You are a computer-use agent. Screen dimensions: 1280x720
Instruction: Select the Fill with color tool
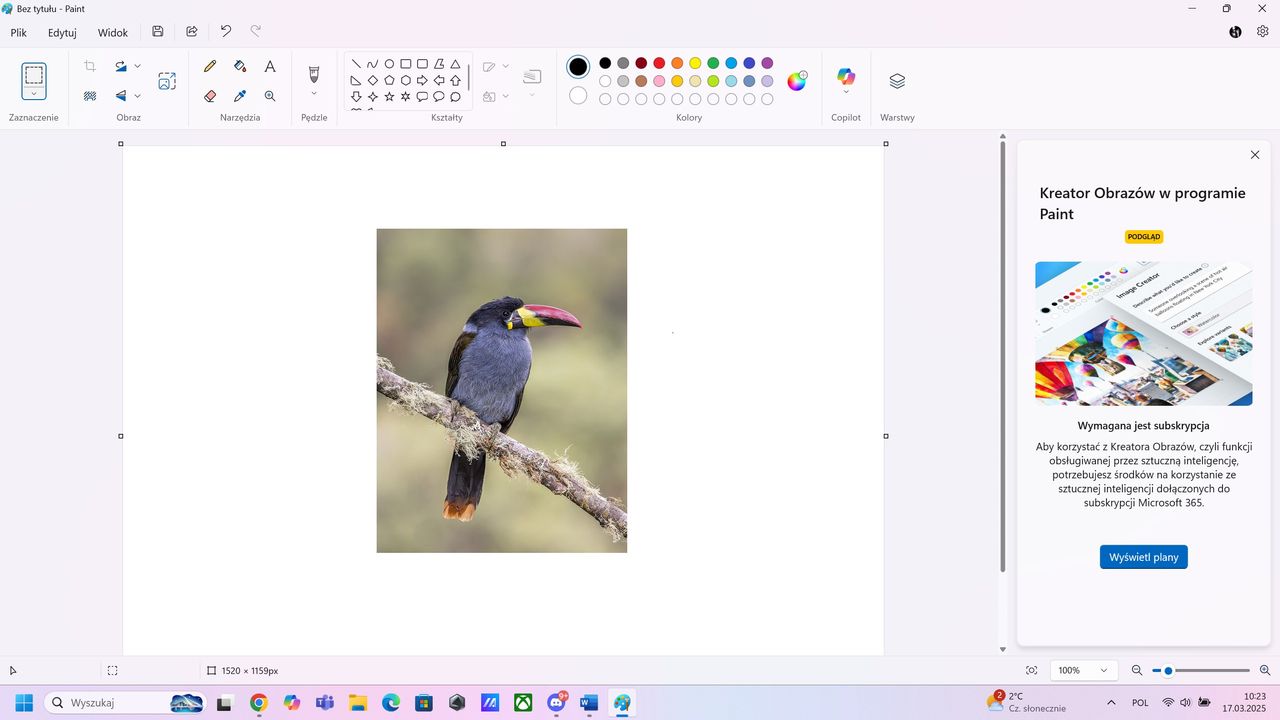240,66
